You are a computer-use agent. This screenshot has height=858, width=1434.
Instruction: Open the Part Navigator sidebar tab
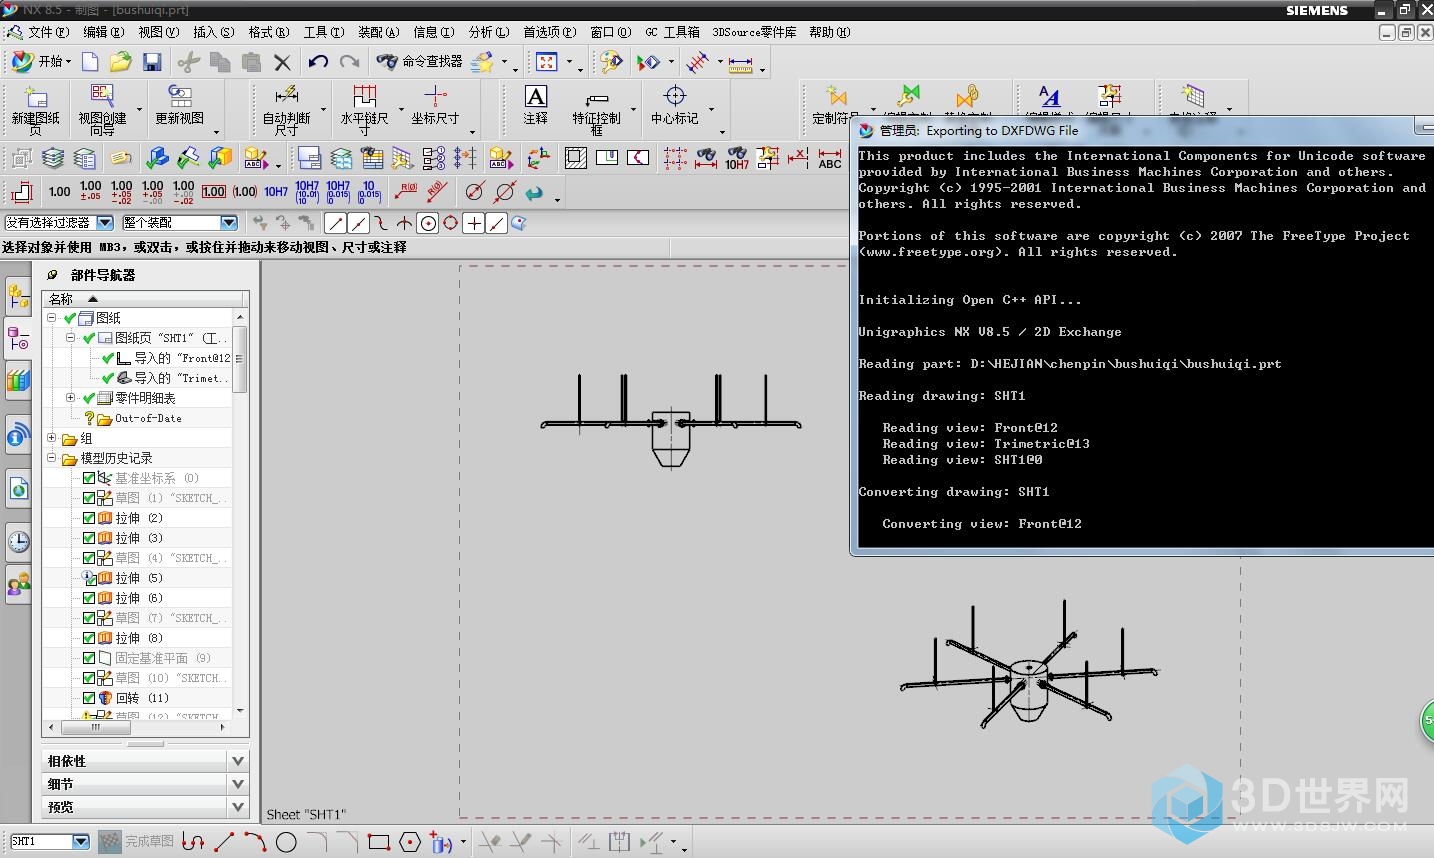point(18,339)
